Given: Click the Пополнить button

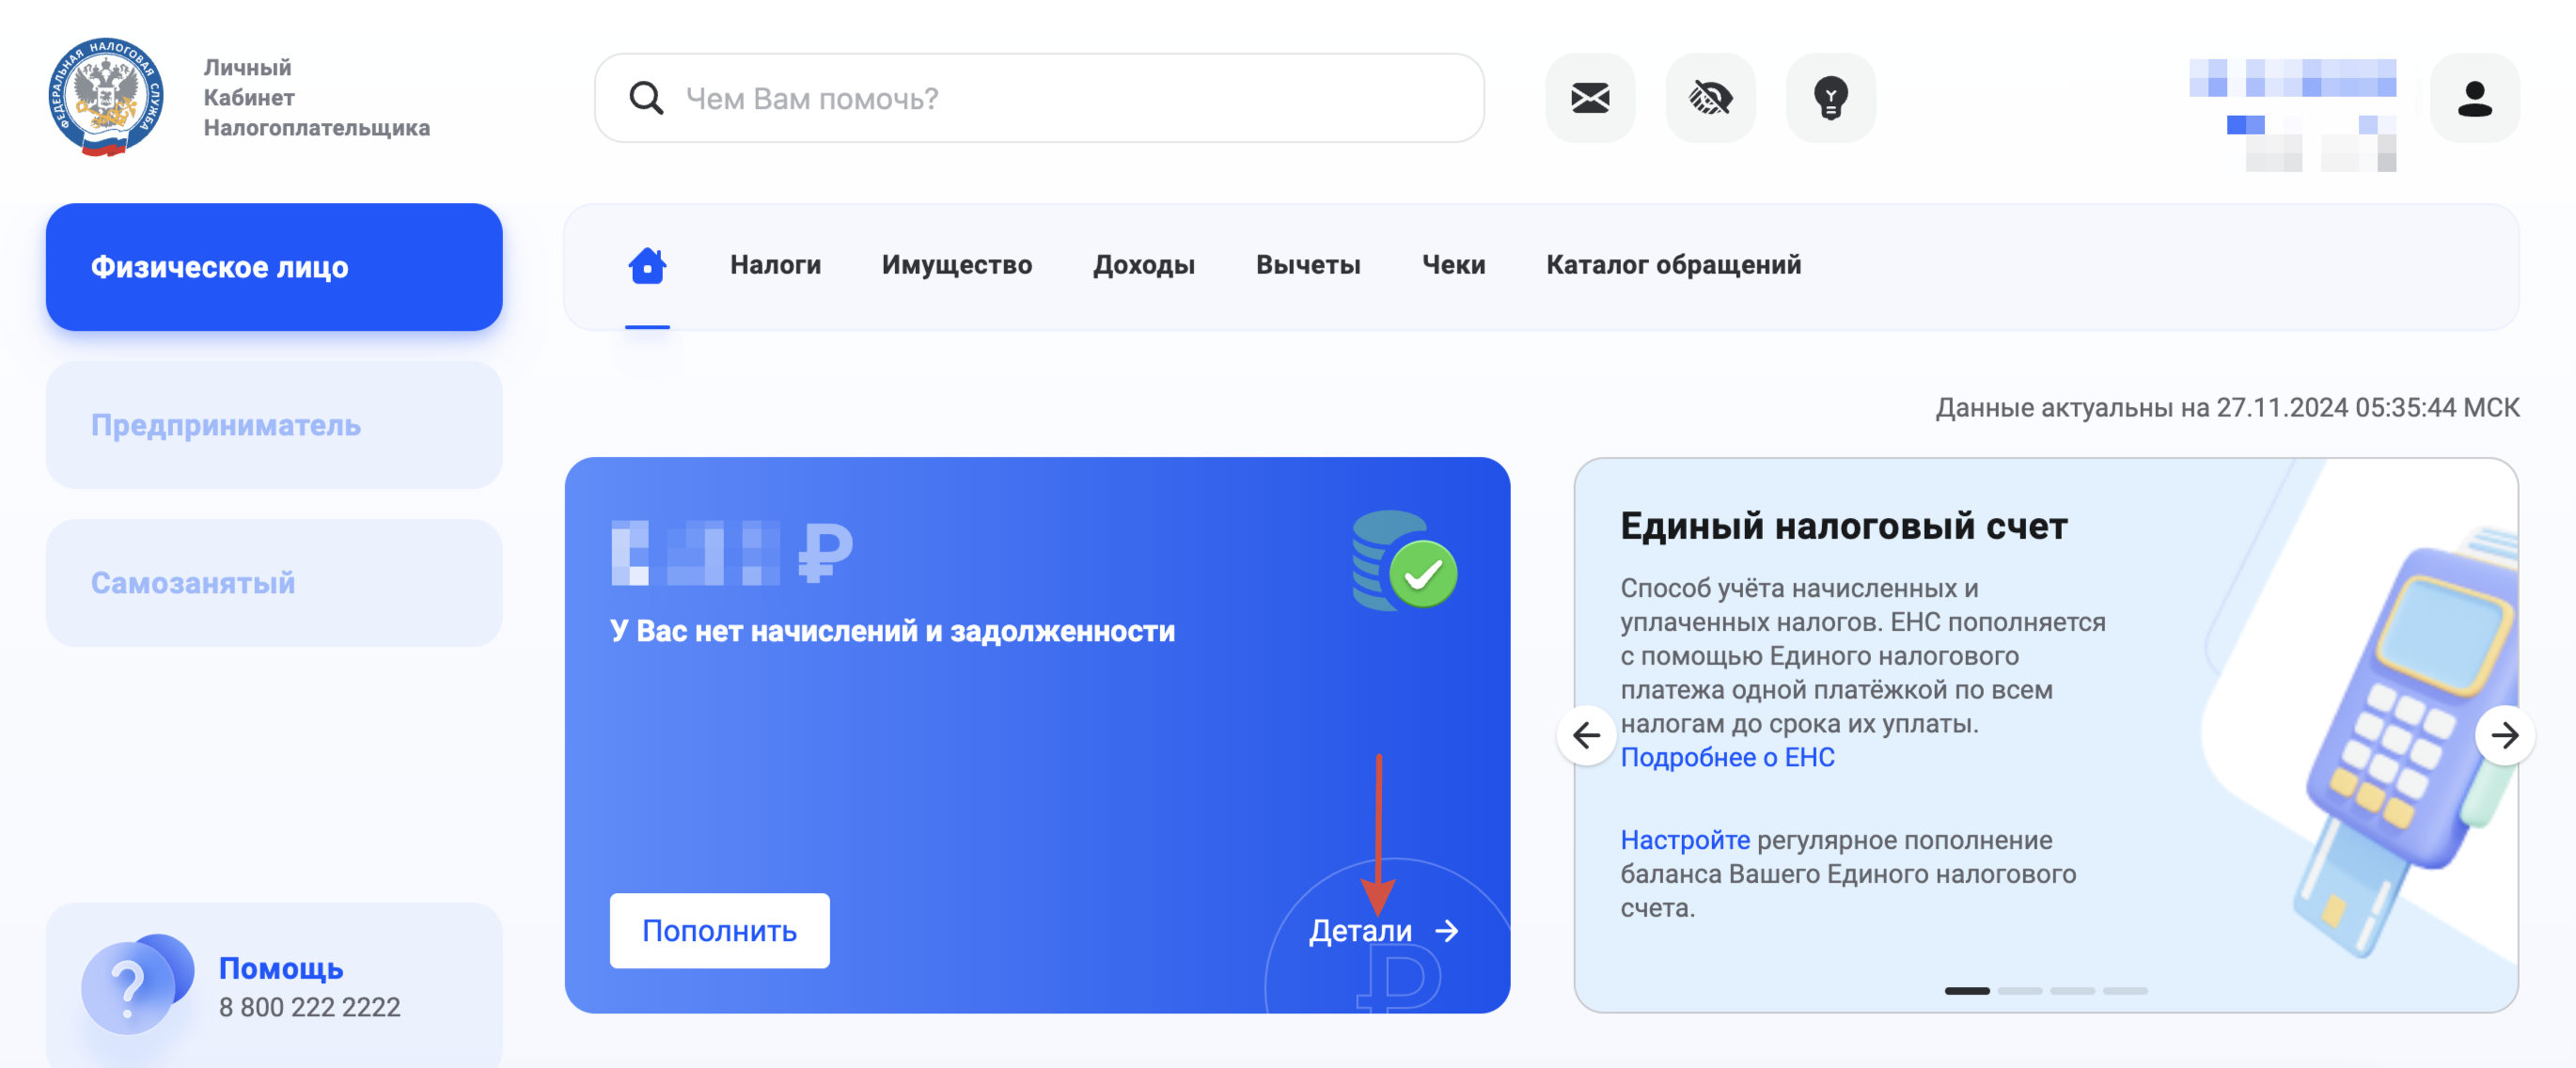Looking at the screenshot, I should (x=719, y=931).
